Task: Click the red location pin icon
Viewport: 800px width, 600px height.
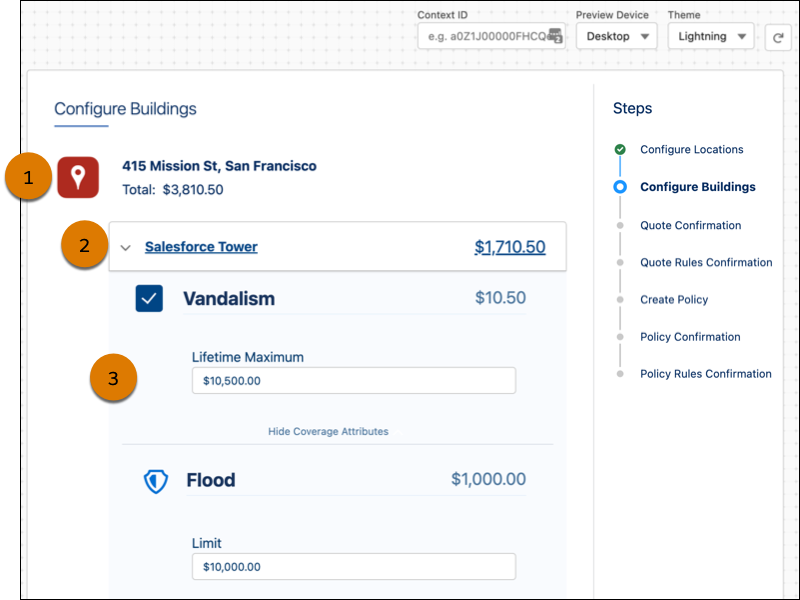Action: pos(78,177)
